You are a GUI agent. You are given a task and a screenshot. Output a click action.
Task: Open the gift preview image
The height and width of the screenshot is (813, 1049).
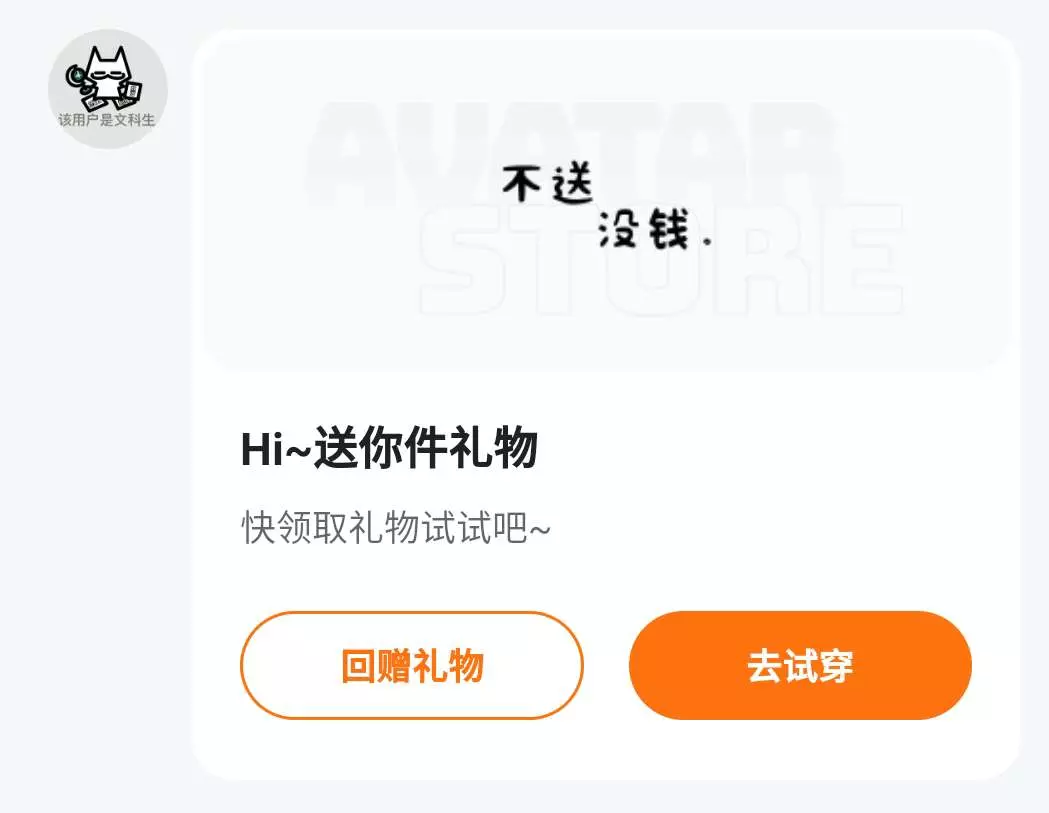click(605, 204)
